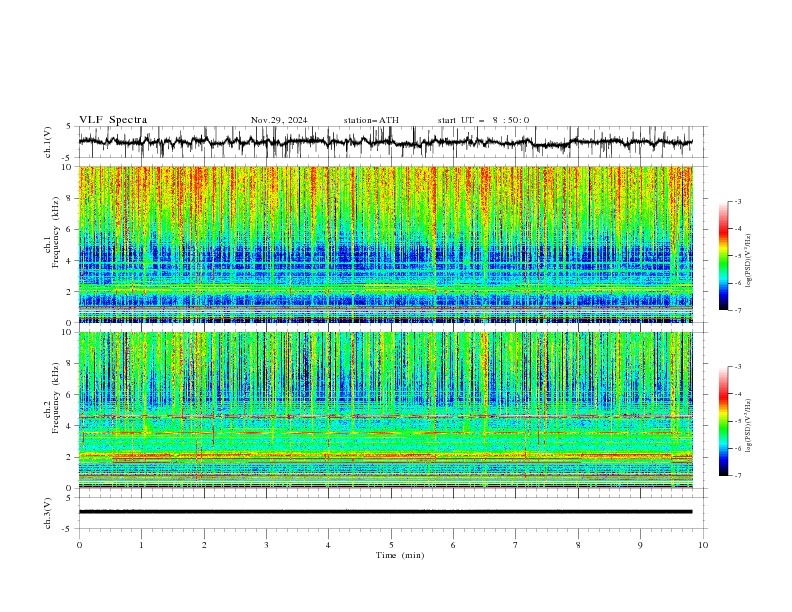Click the "1" tick on the time axis
Viewport: 792px width, 612px height.
141,545
